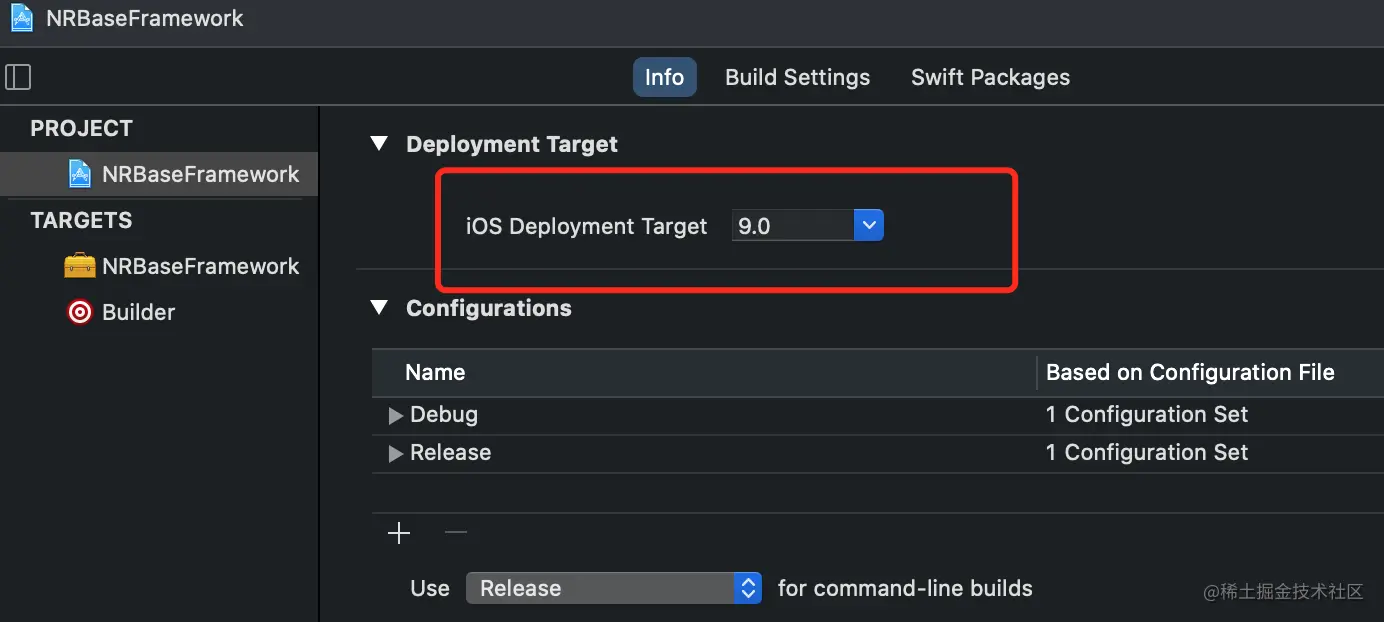
Task: Click the Based on Configuration File column header
Action: [1190, 373]
